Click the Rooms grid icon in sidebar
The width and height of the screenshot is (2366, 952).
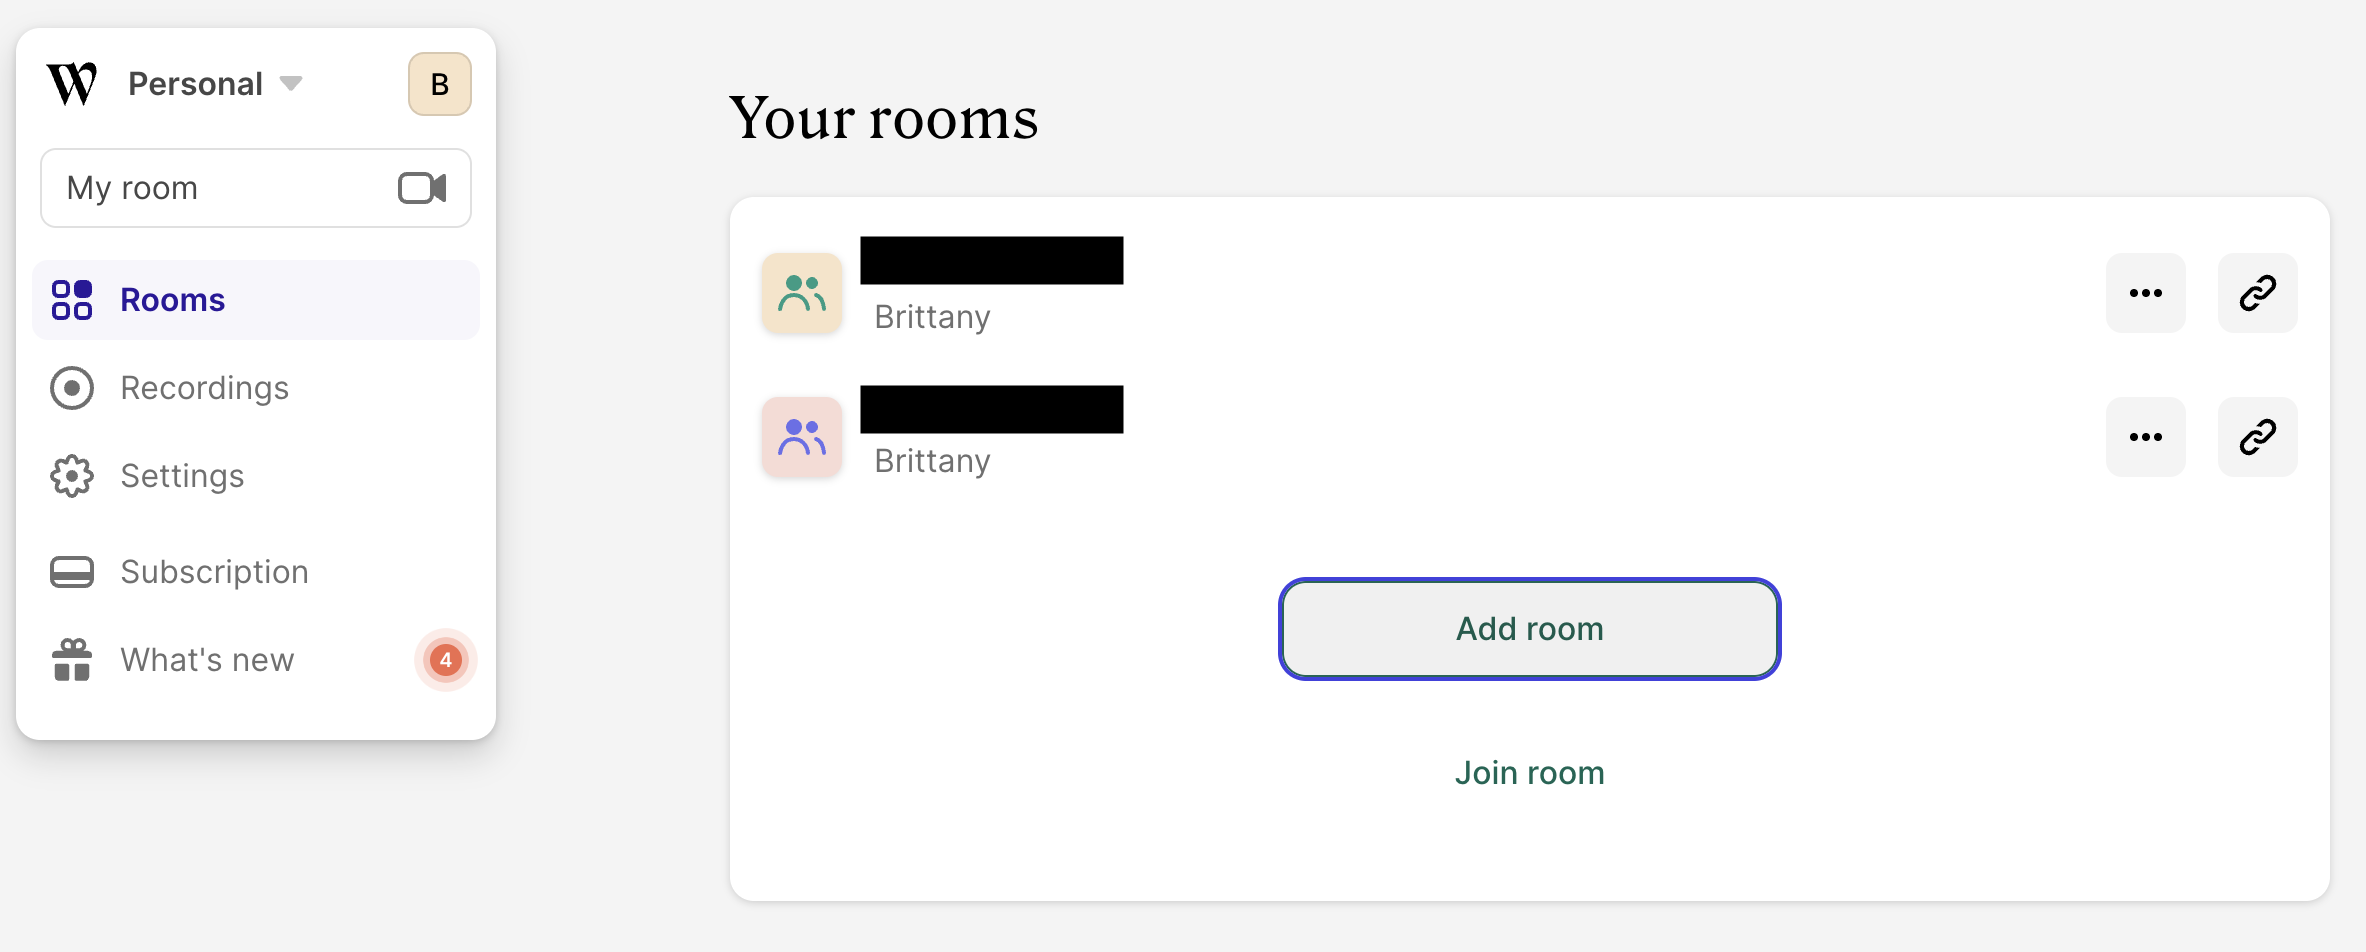(x=72, y=300)
